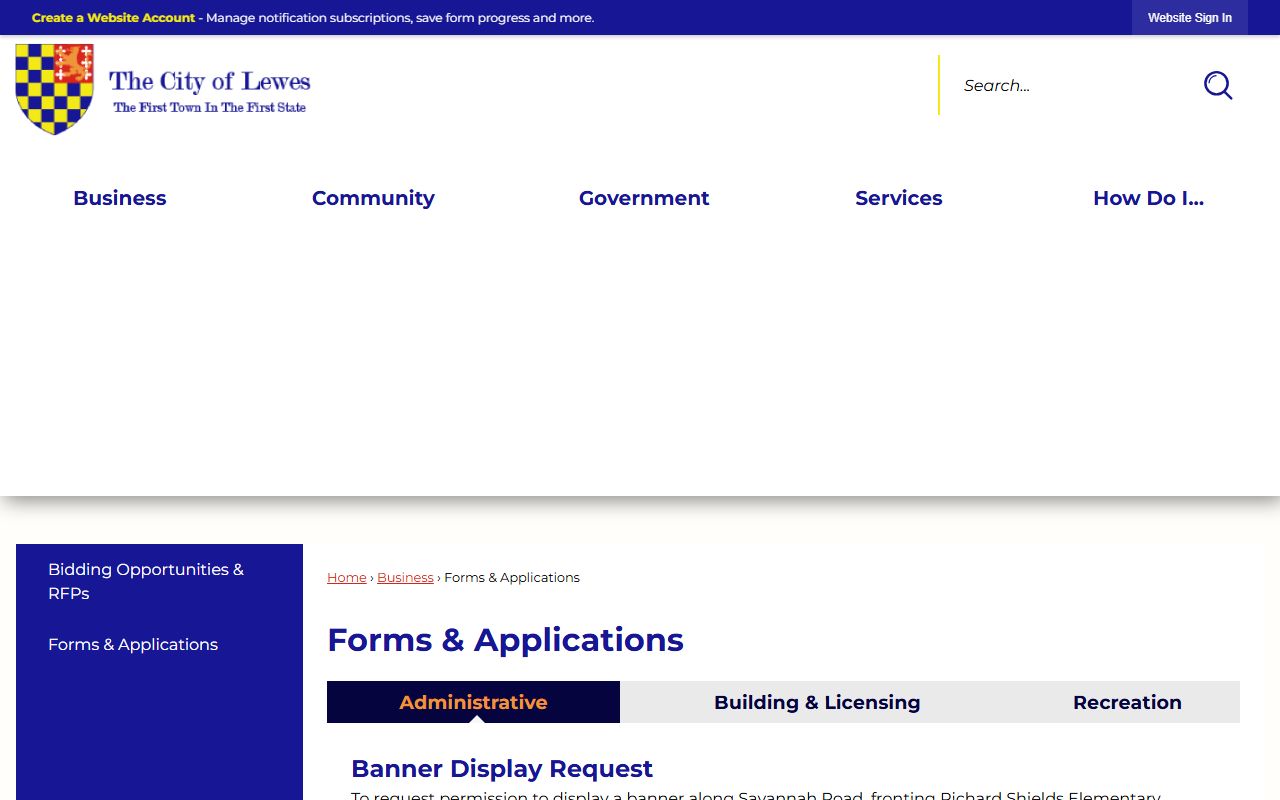Open the Services menu

899,198
